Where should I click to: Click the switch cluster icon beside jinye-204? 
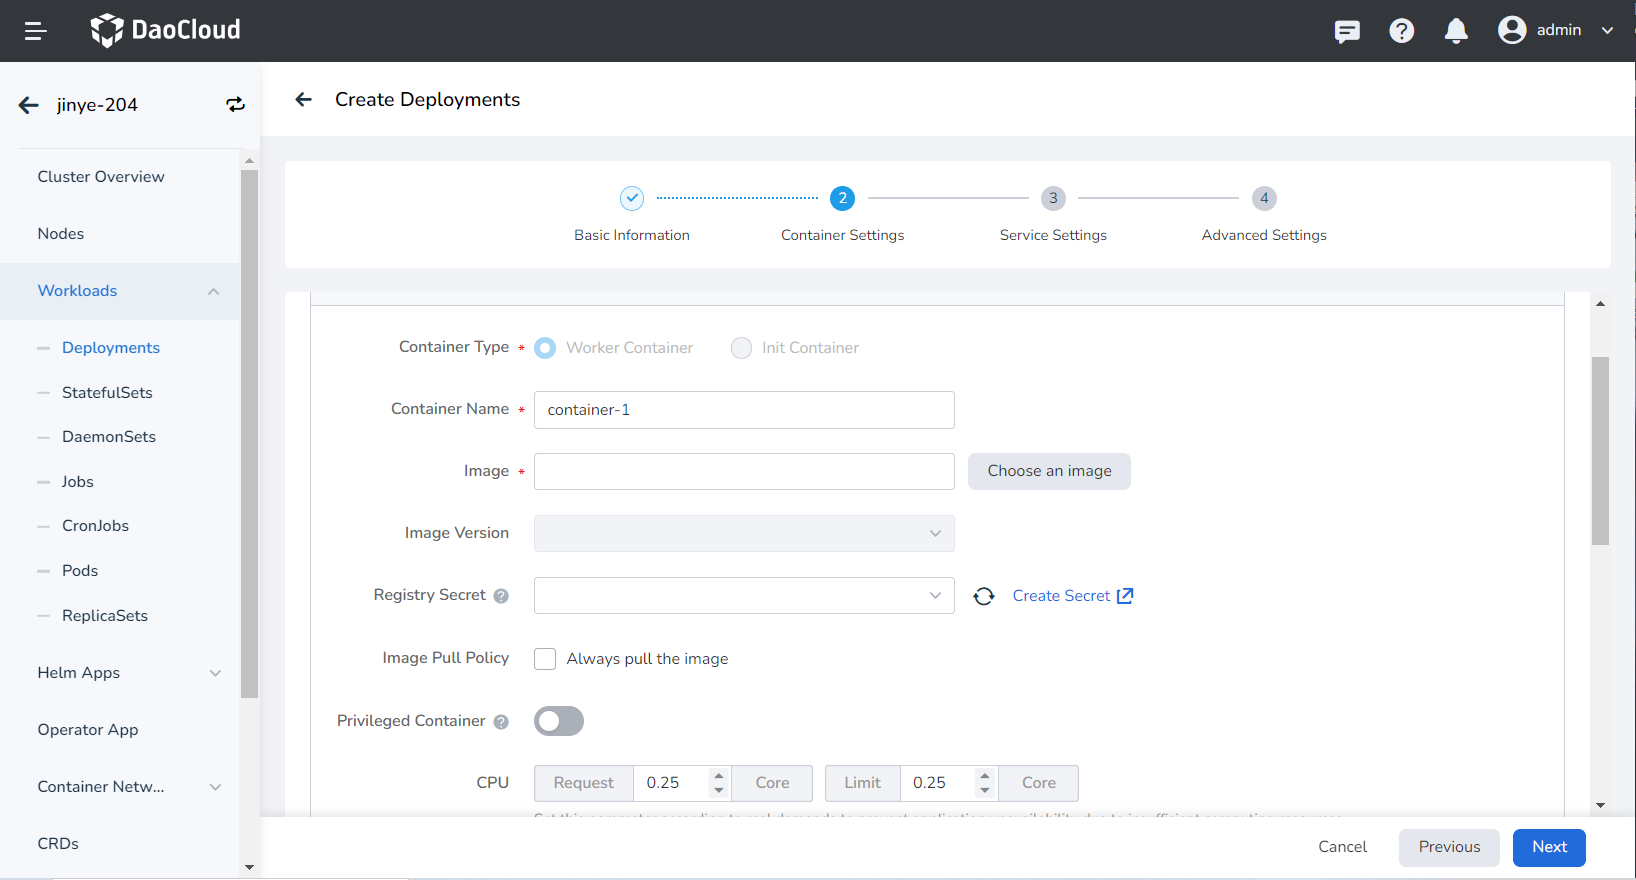pyautogui.click(x=235, y=105)
